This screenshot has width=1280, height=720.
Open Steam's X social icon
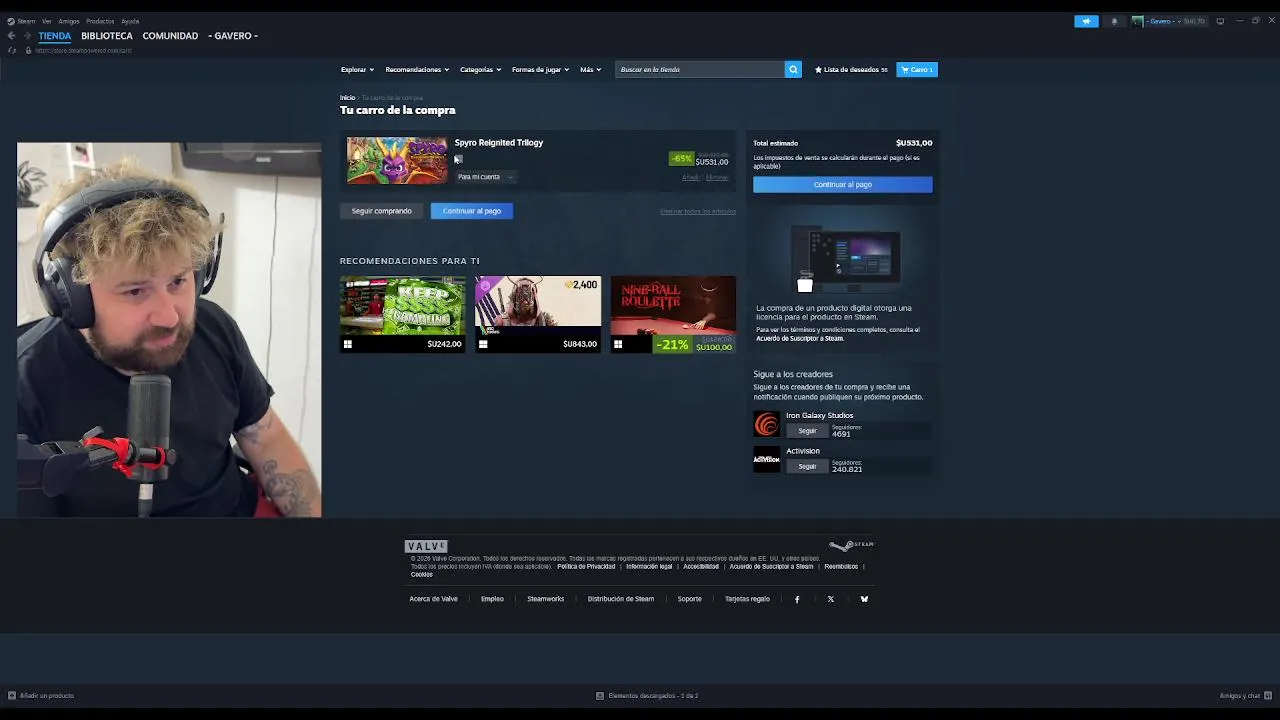click(830, 599)
